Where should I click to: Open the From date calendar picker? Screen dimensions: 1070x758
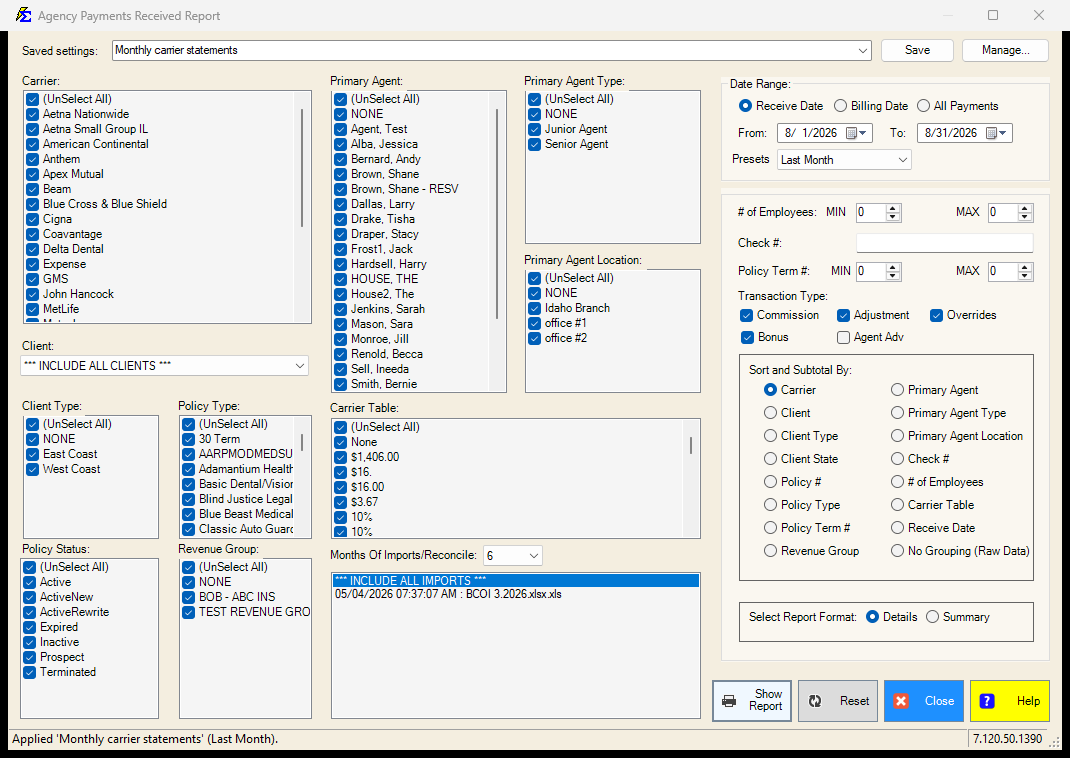point(856,133)
